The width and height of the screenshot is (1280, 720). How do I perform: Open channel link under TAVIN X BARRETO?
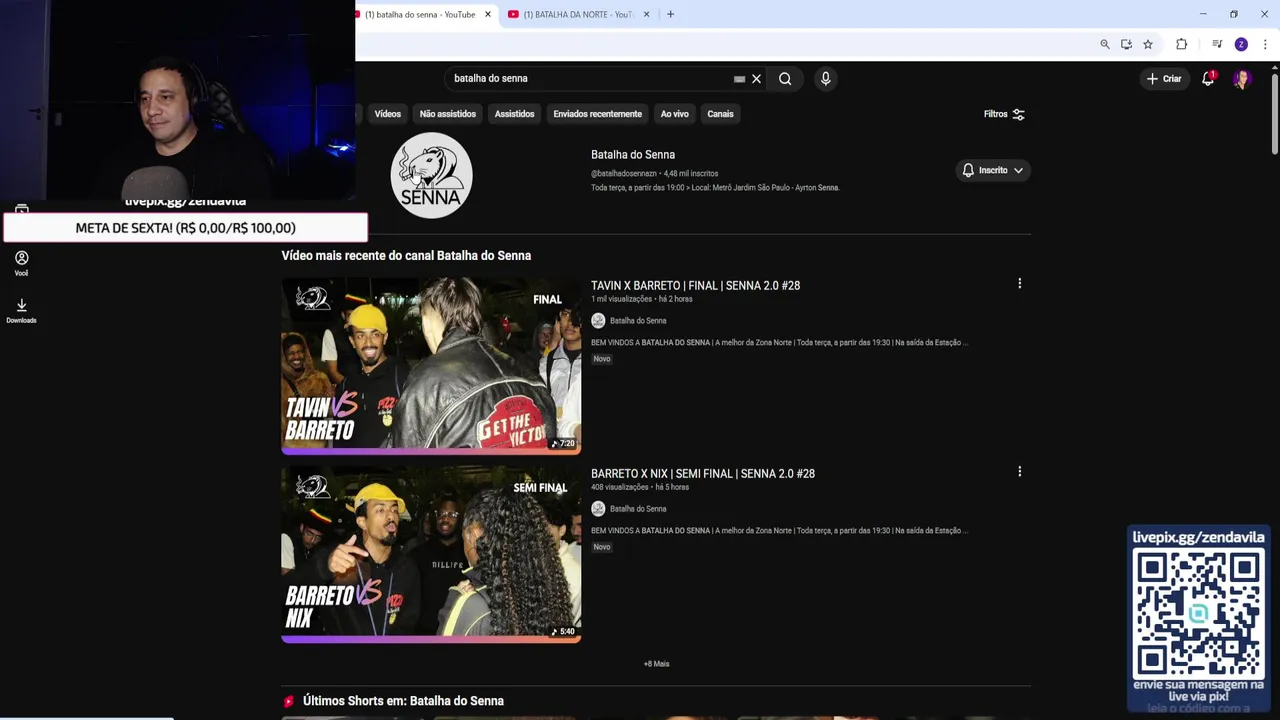638,321
